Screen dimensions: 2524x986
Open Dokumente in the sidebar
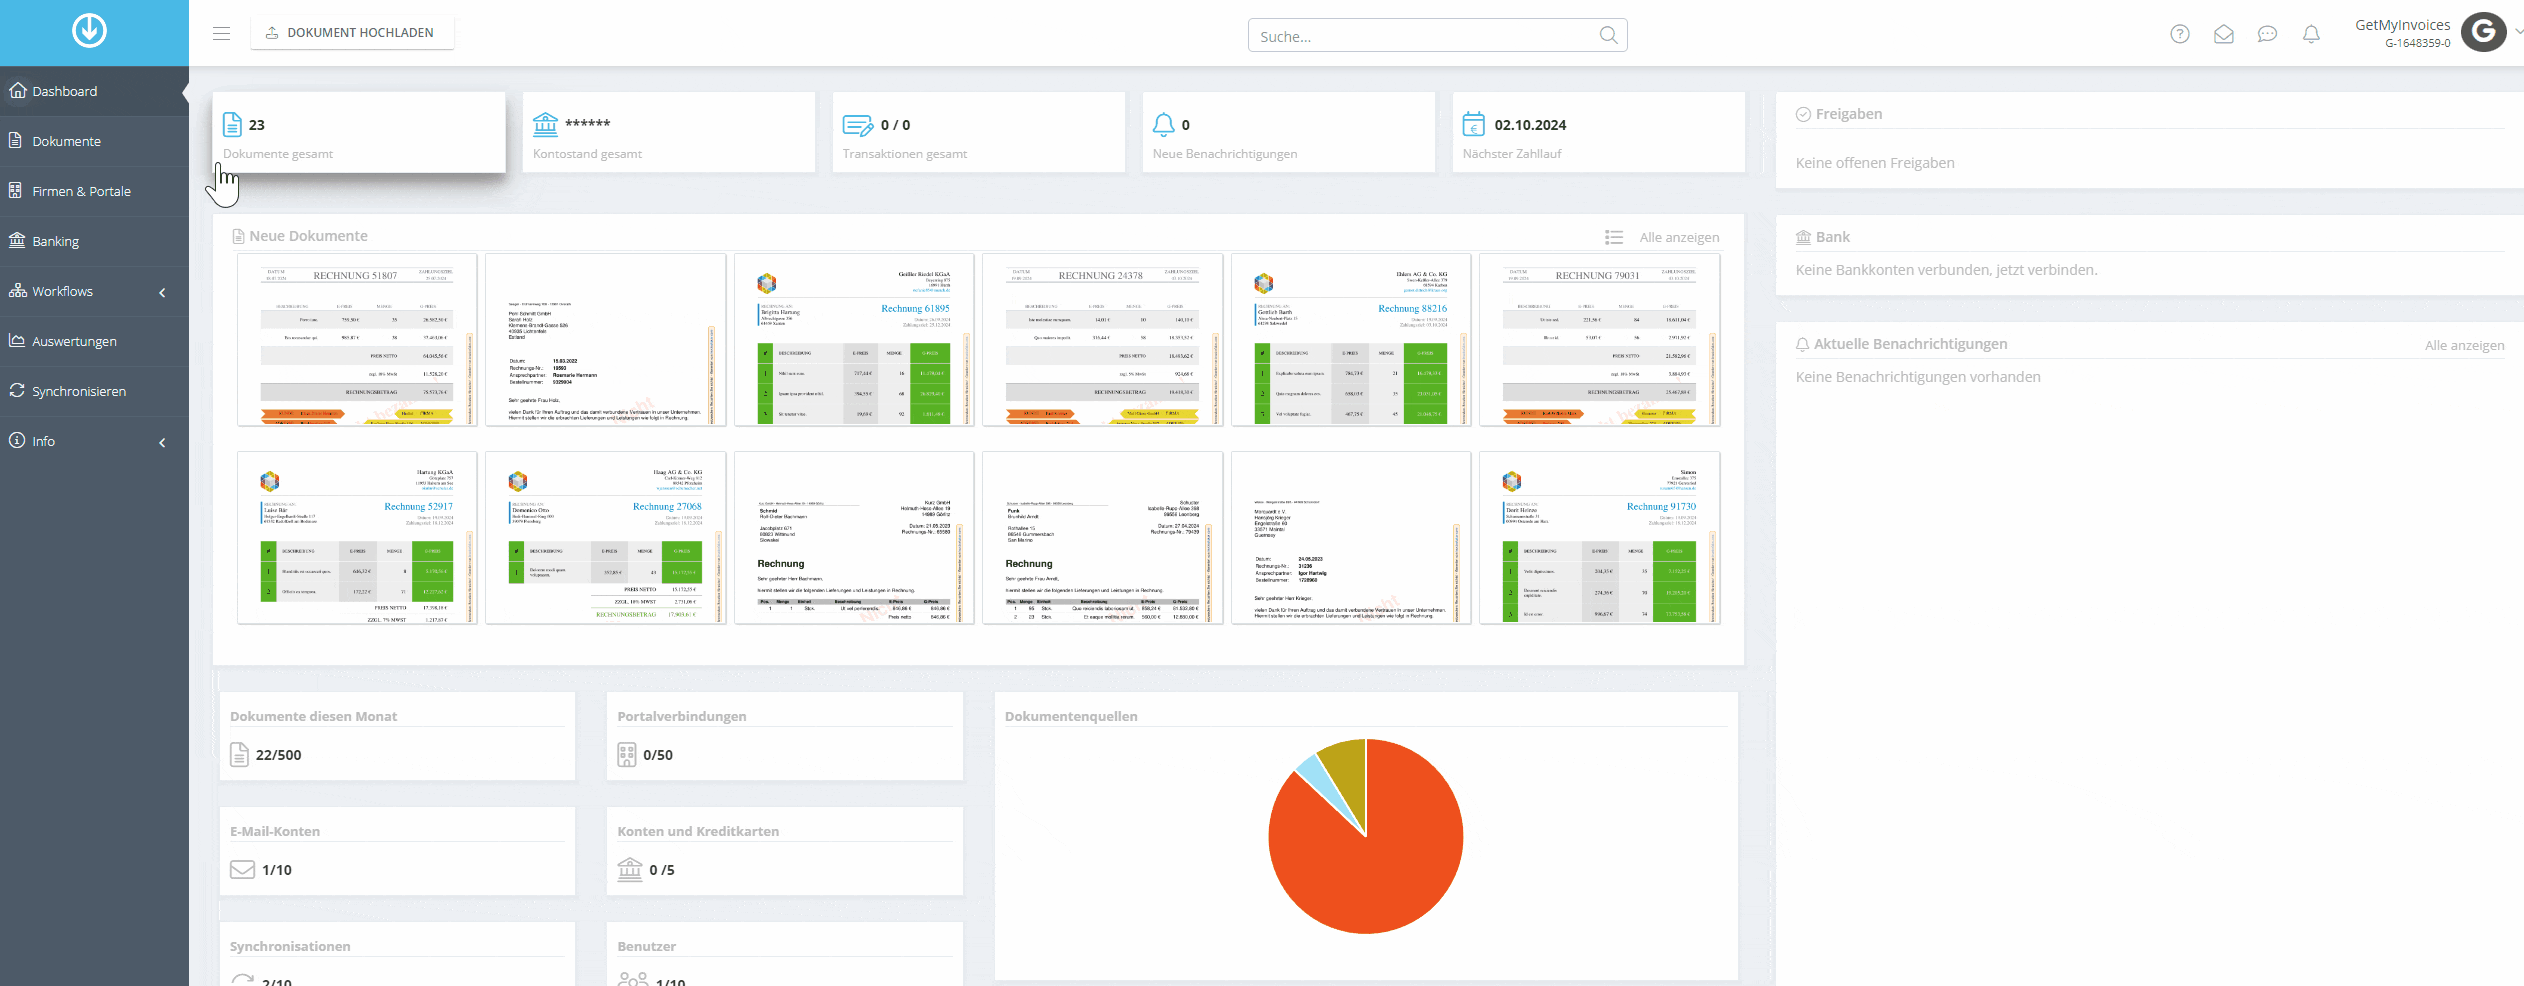point(94,141)
